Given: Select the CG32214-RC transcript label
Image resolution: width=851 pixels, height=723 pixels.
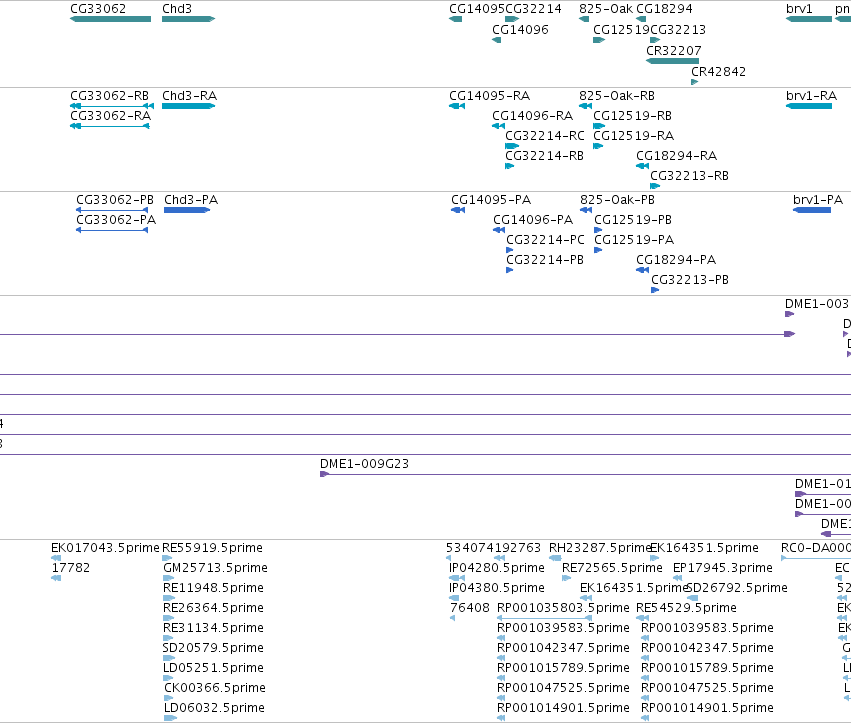Looking at the screenshot, I should coord(545,136).
